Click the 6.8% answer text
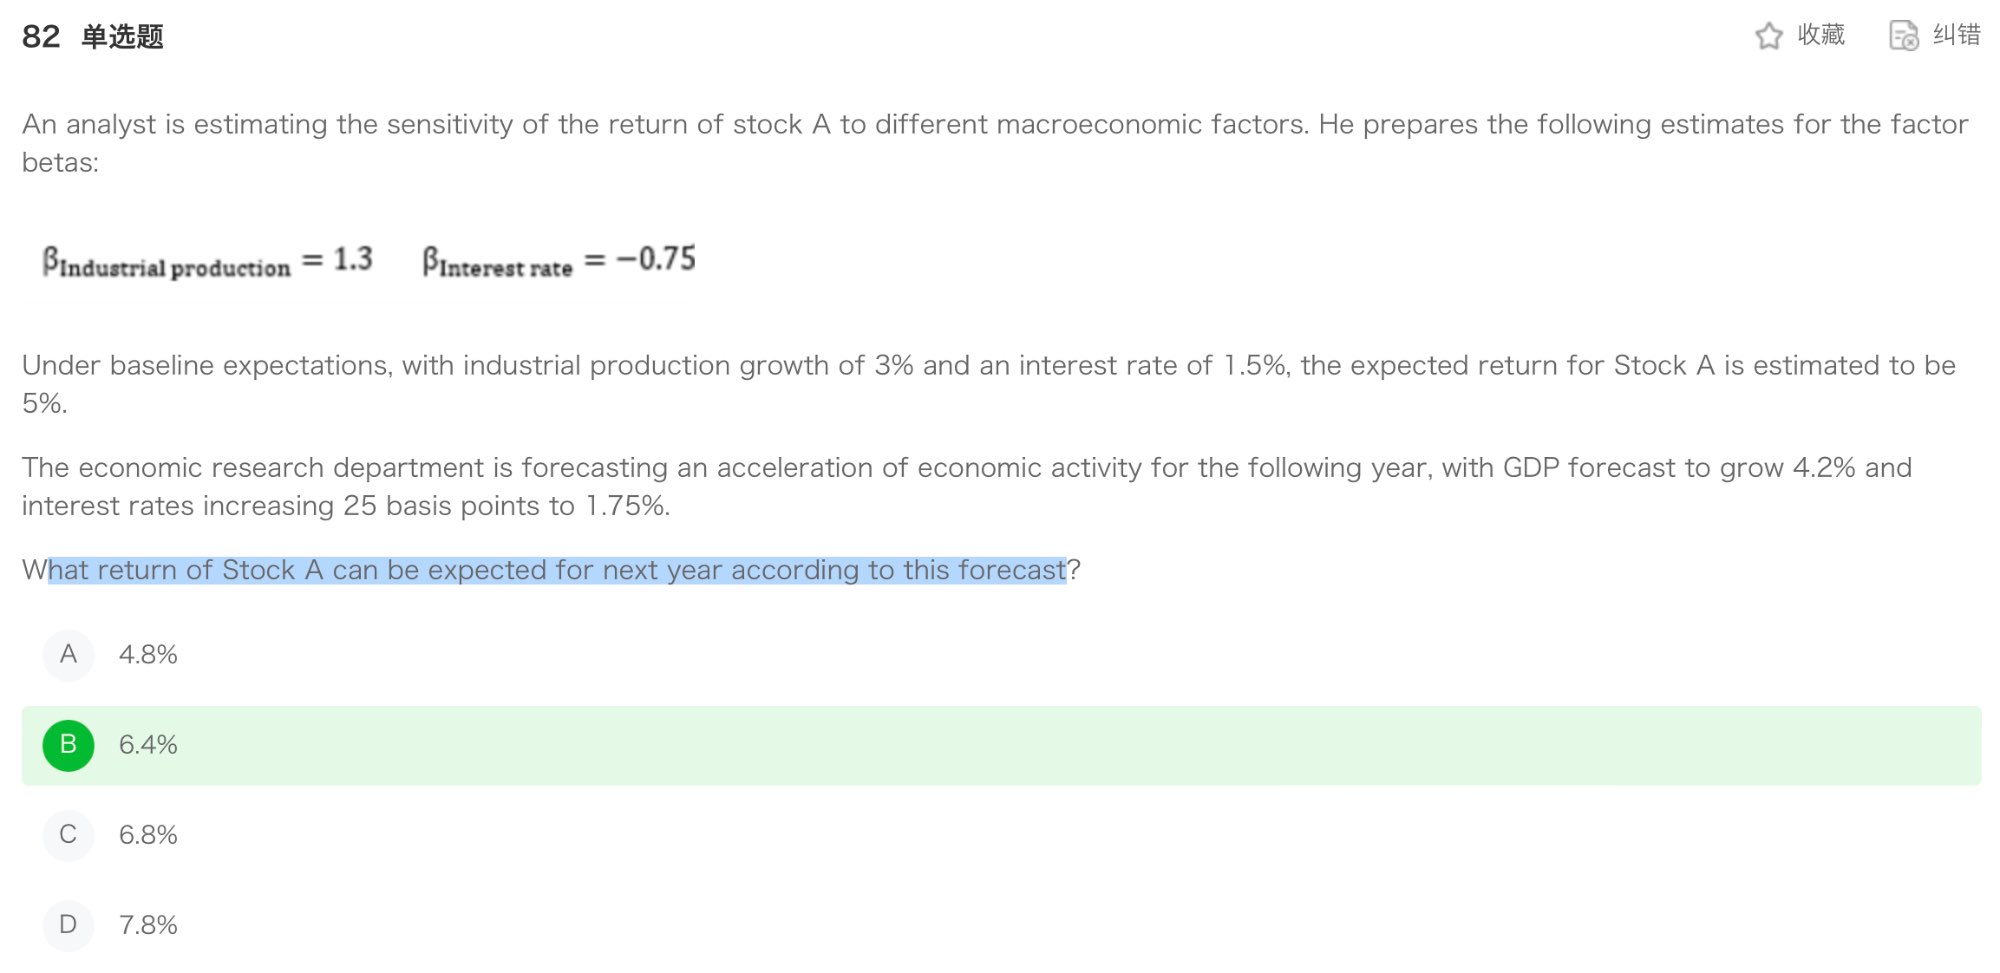The width and height of the screenshot is (2000, 973). click(x=148, y=835)
